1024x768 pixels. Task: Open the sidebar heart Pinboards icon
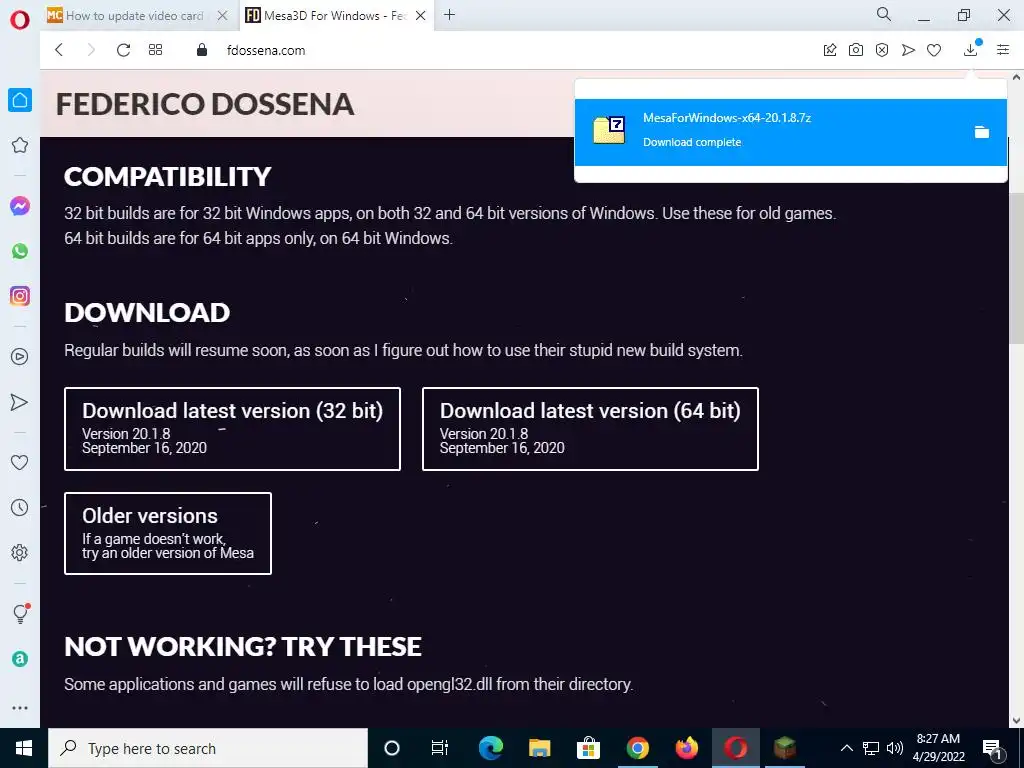point(20,462)
